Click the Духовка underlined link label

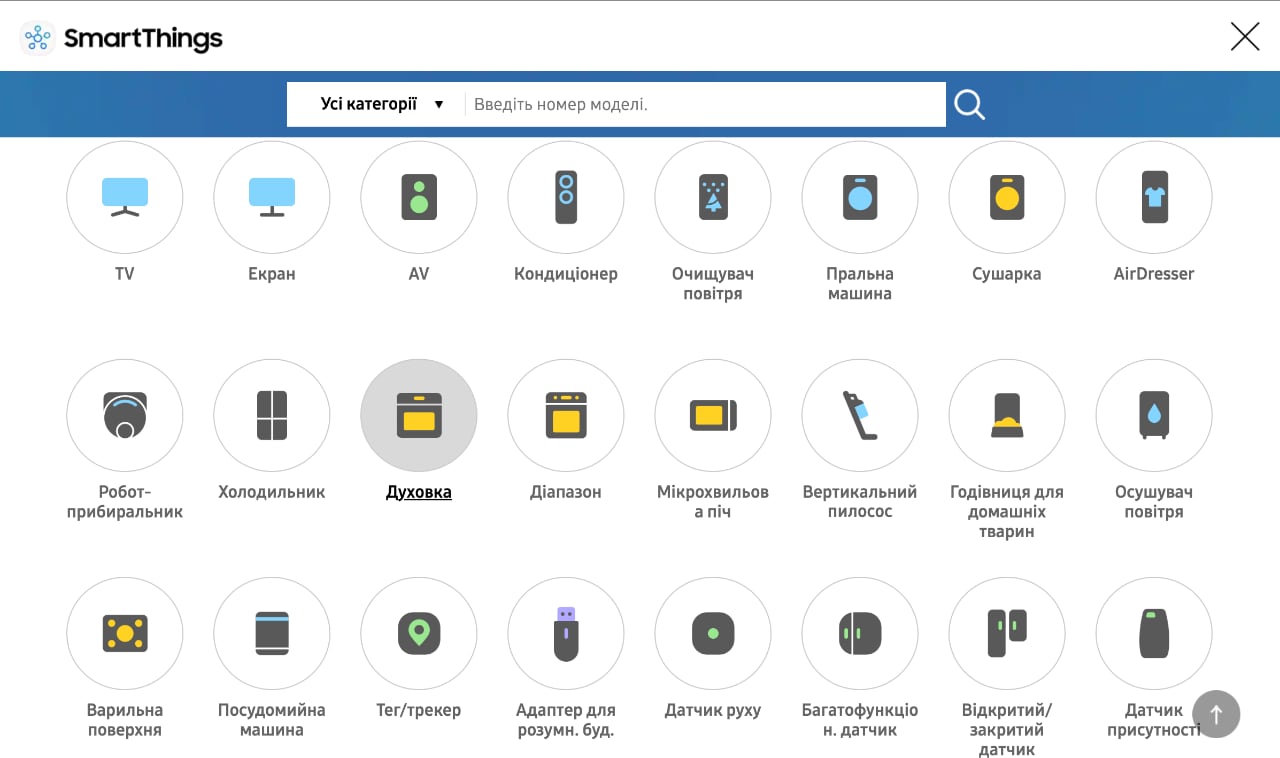(x=419, y=492)
